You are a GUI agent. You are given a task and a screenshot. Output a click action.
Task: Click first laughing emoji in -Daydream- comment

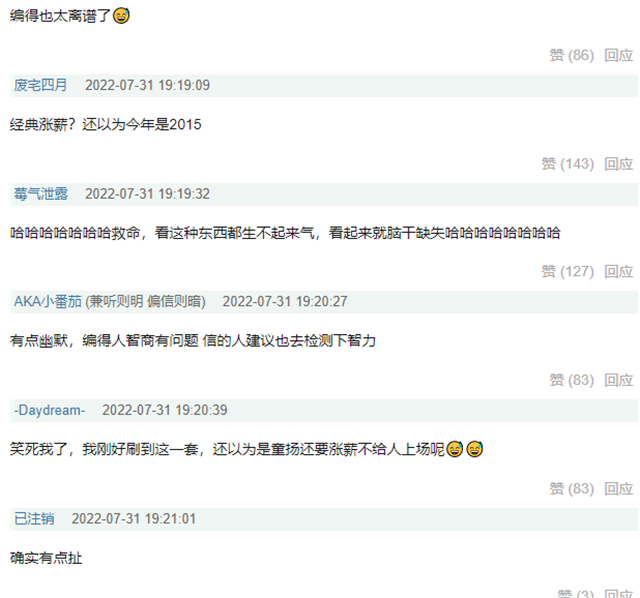pos(454,449)
